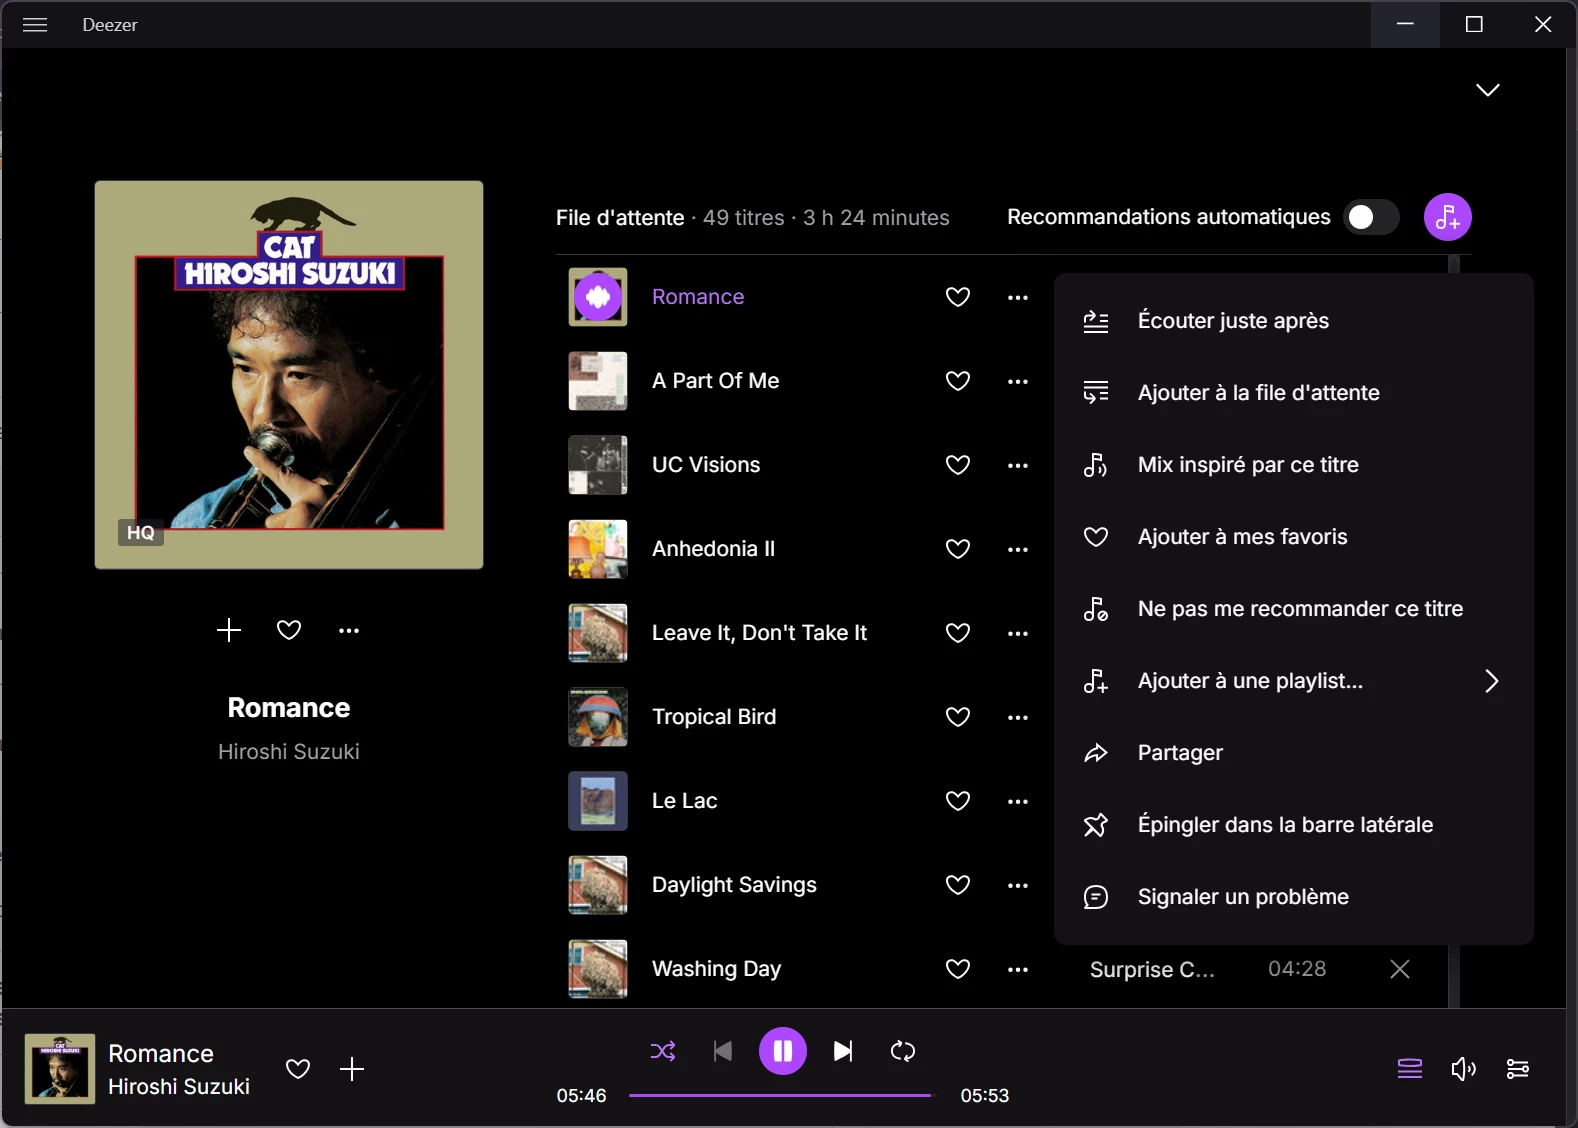Image resolution: width=1578 pixels, height=1128 pixels.
Task: Like the track Tropical Bird
Action: 958,717
